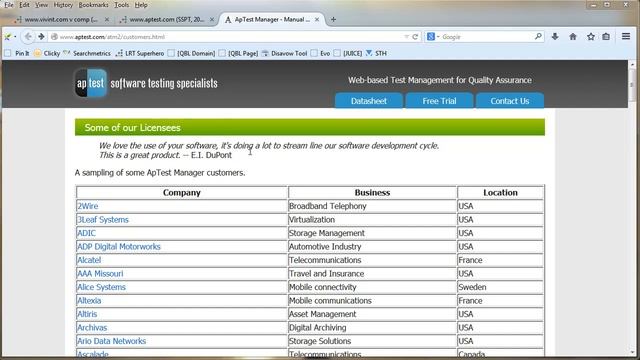This screenshot has width=640, height=360.
Task: Open the File menu
Action: tap(9, 5)
